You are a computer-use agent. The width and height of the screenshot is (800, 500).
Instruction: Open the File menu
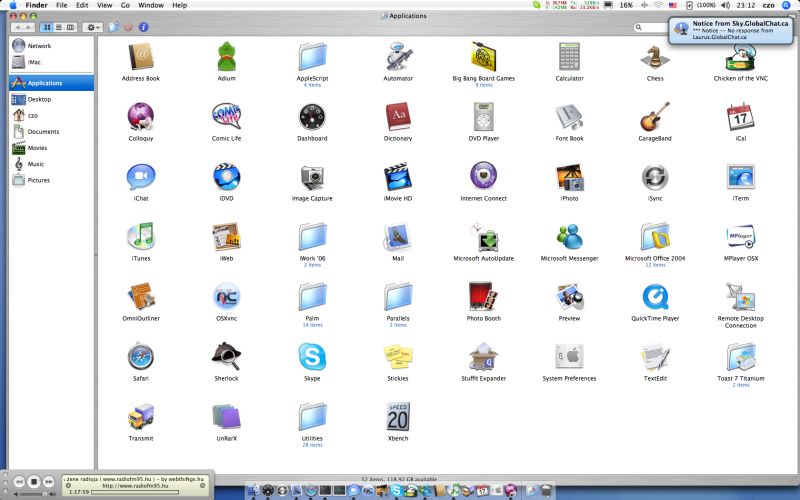pos(62,5)
